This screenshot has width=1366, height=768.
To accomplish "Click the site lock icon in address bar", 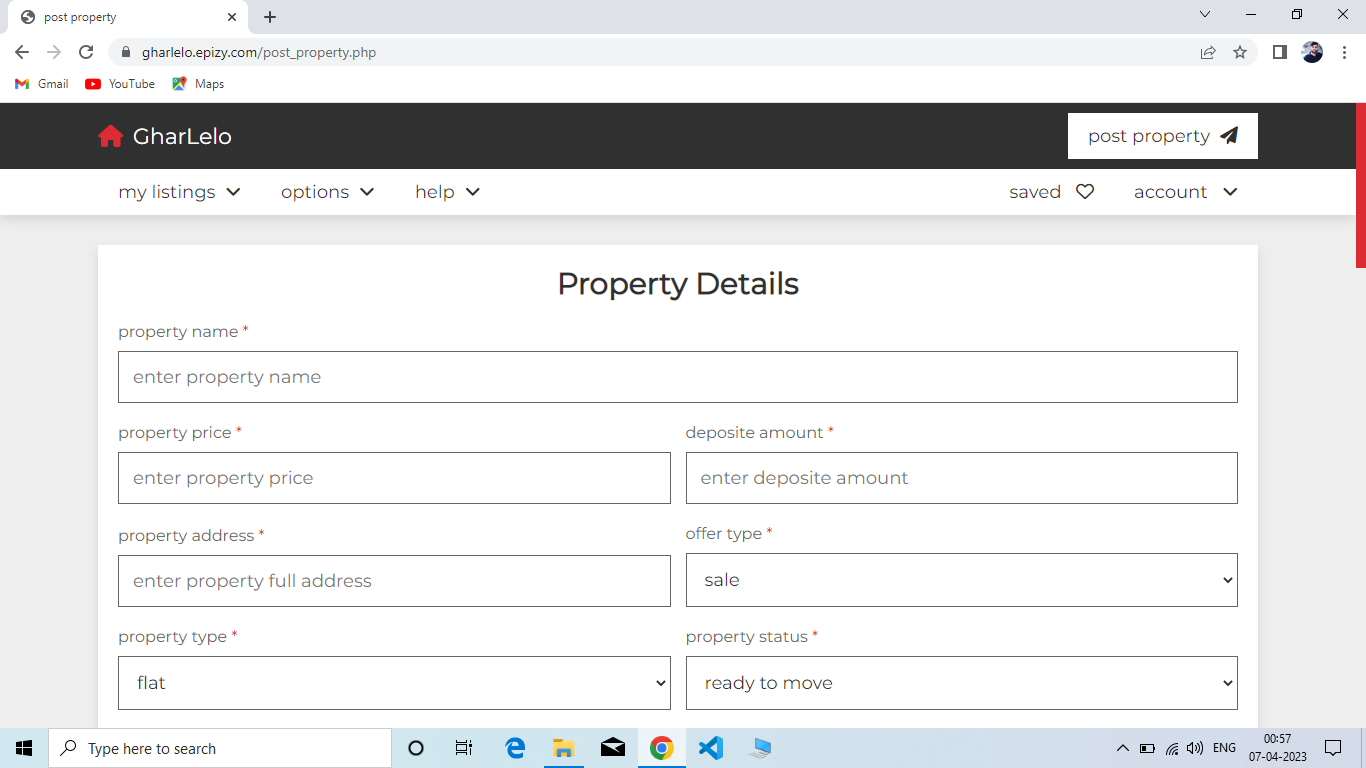I will [x=126, y=52].
